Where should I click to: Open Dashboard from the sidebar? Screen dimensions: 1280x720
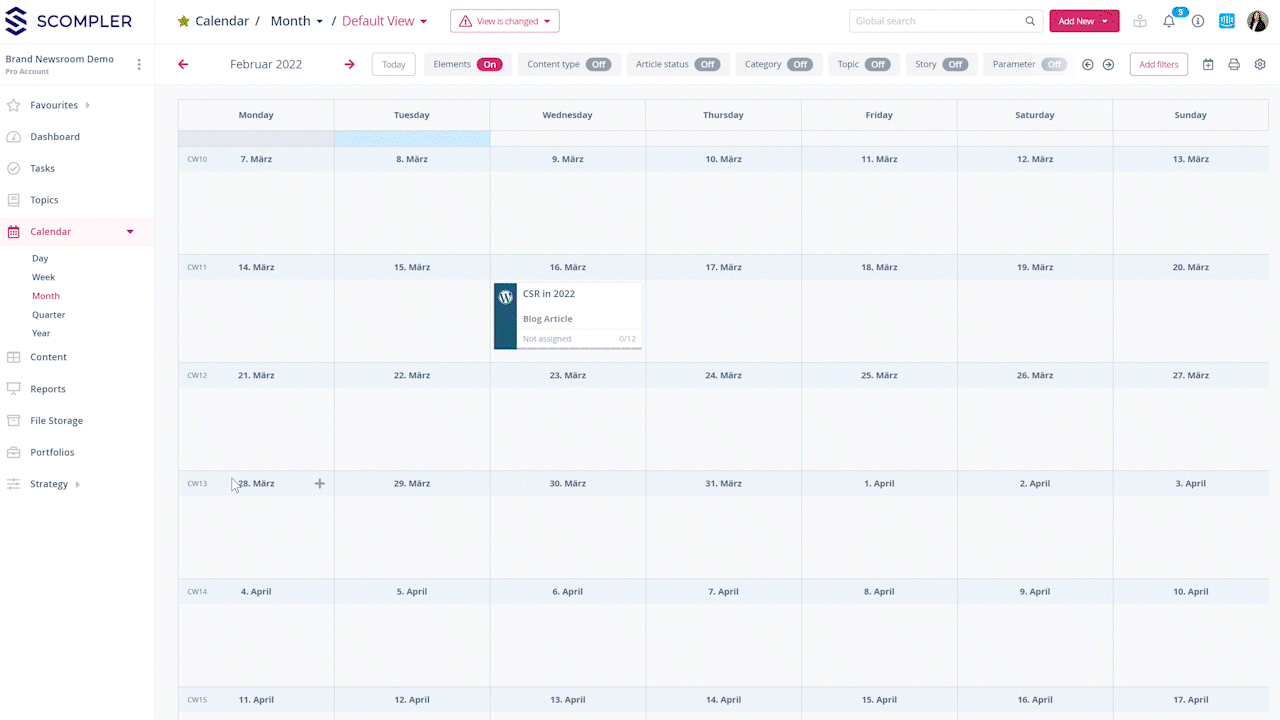[54, 137]
